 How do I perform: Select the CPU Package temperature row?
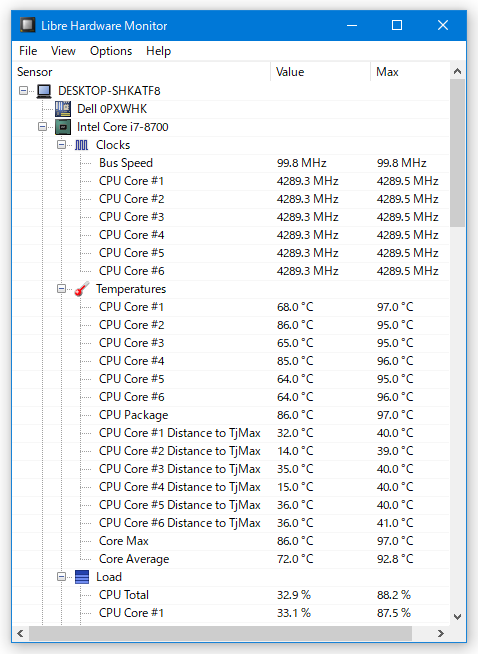(x=231, y=415)
